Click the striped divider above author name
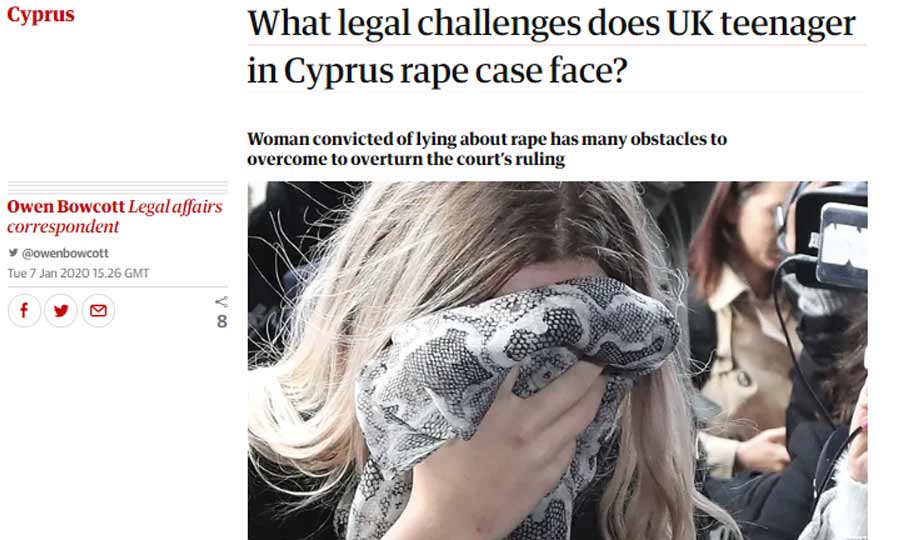Viewport: 900px width, 540px height. tap(118, 188)
